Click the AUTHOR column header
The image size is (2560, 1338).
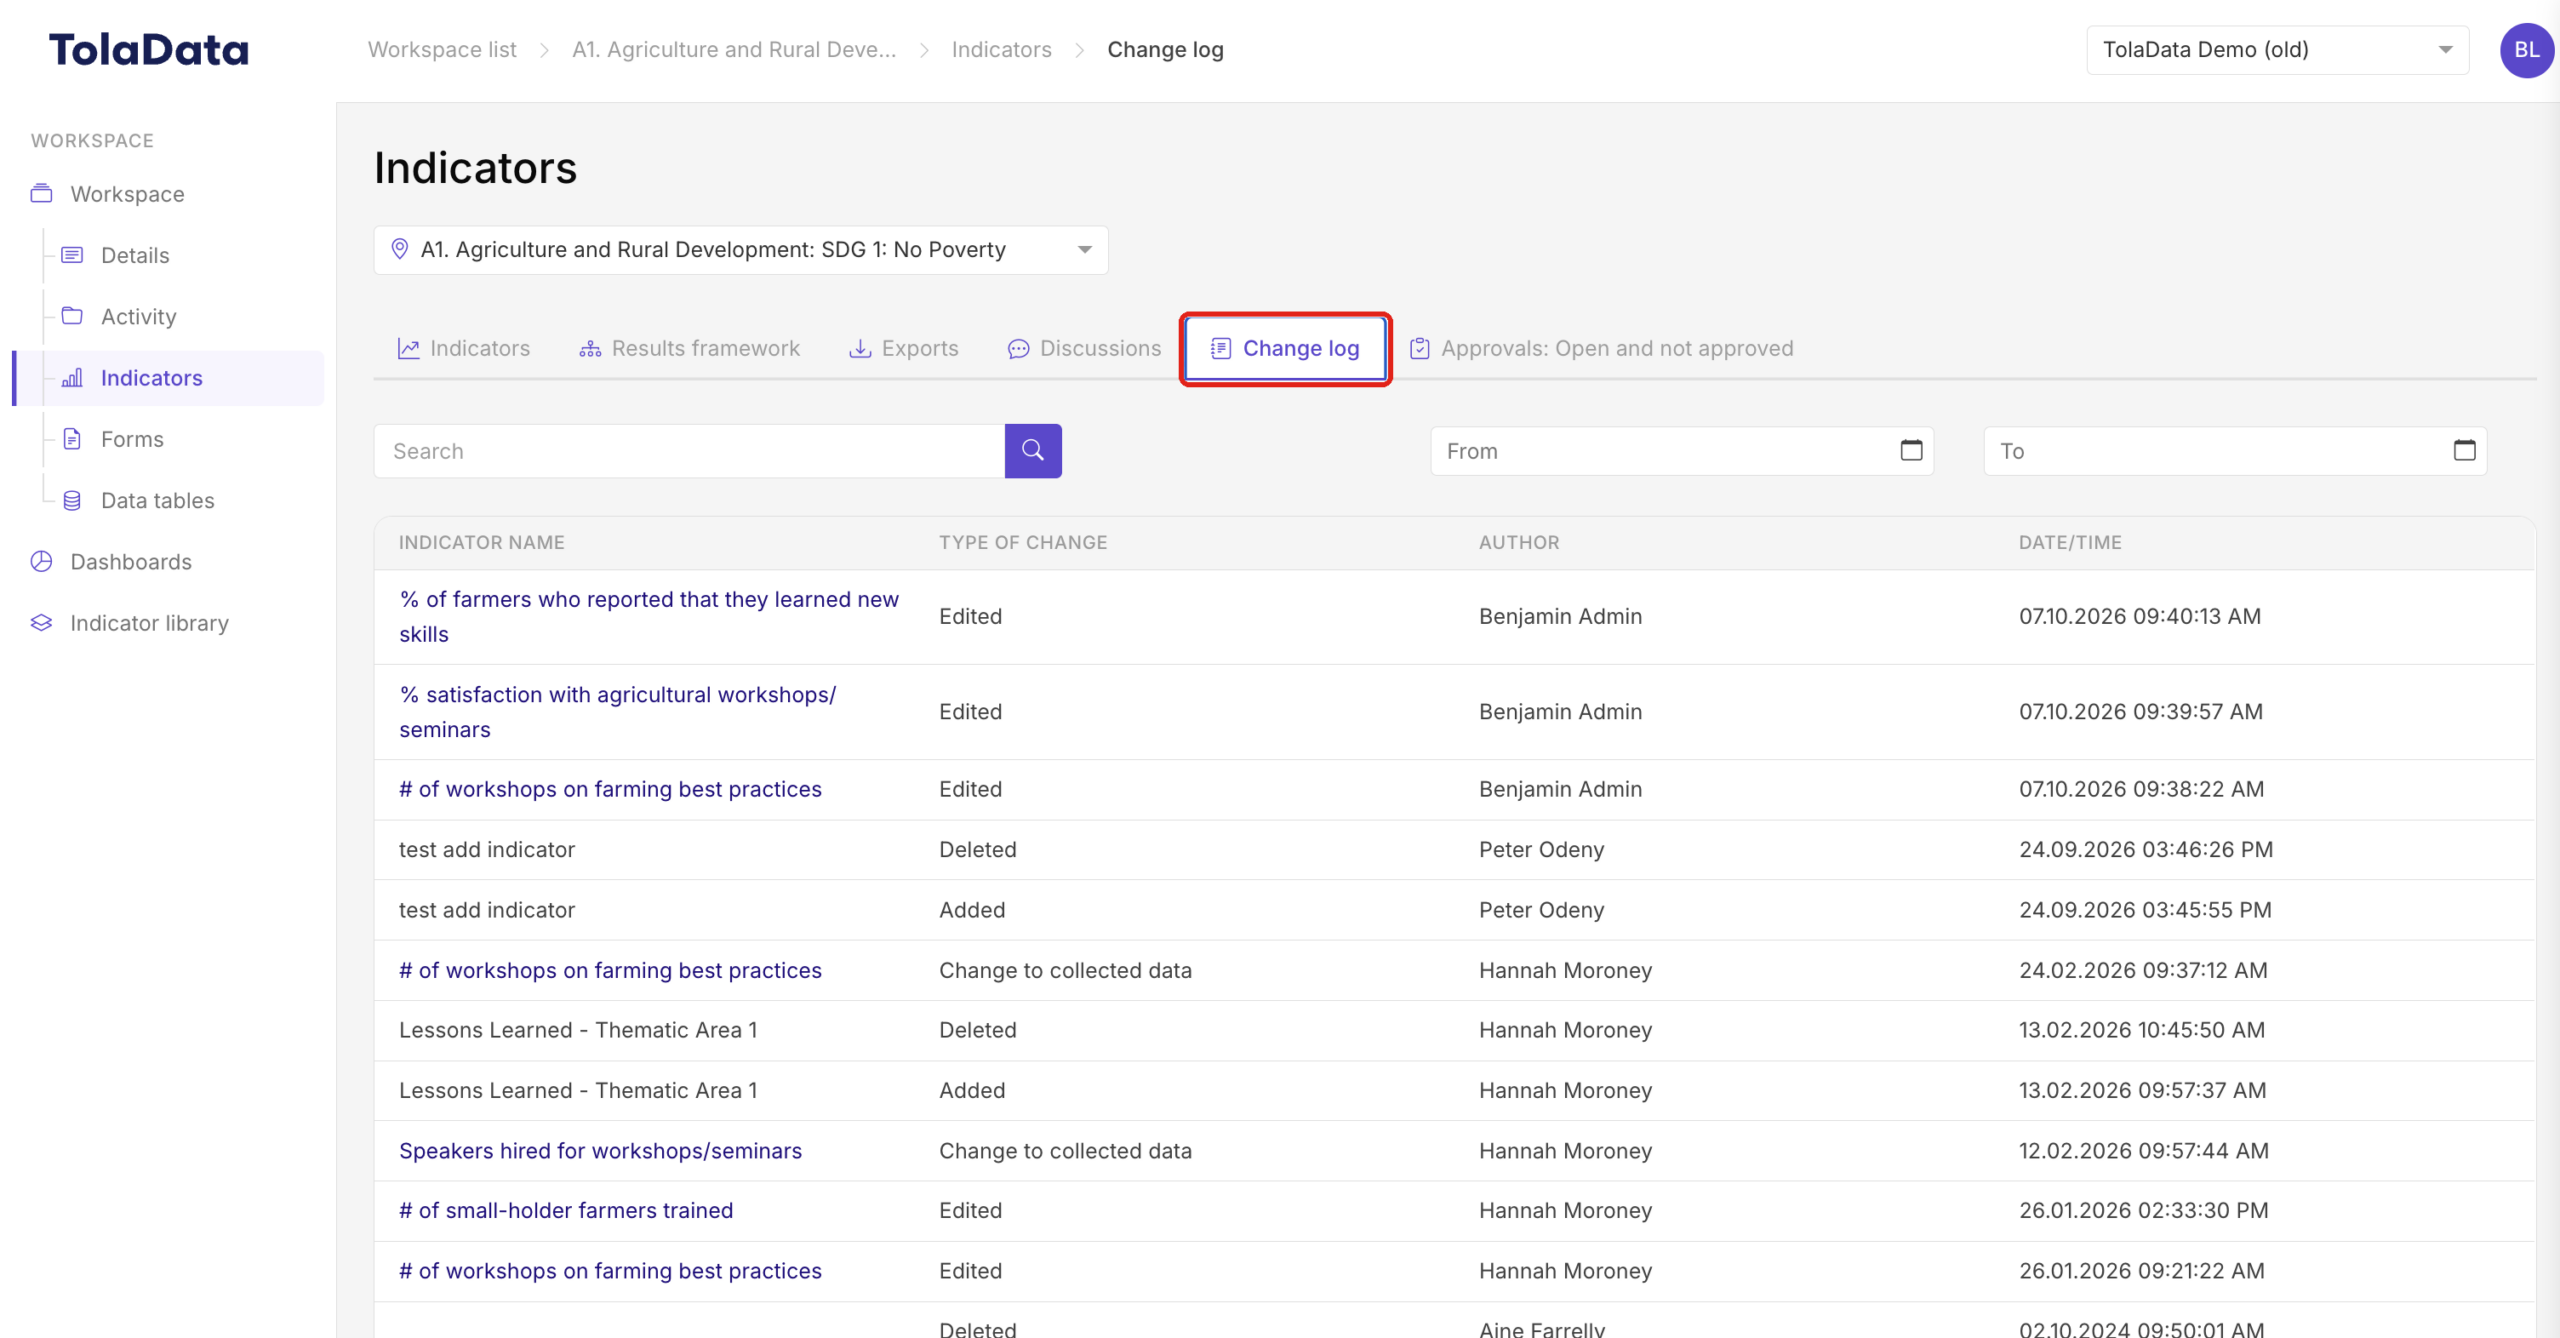(x=1519, y=542)
